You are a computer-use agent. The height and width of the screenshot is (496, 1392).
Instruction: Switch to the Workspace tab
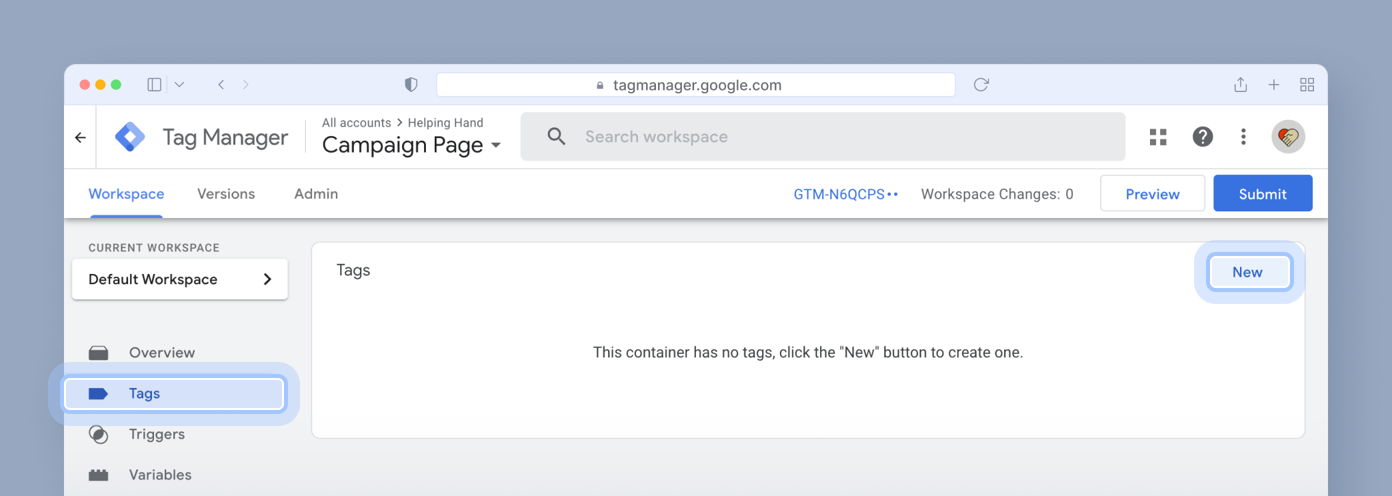126,194
